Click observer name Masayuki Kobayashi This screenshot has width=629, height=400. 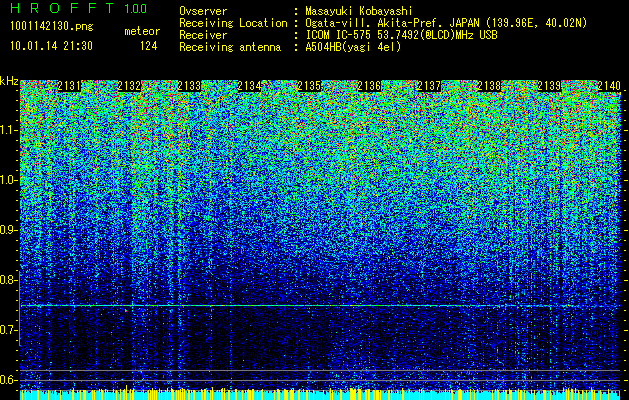click(x=359, y=11)
